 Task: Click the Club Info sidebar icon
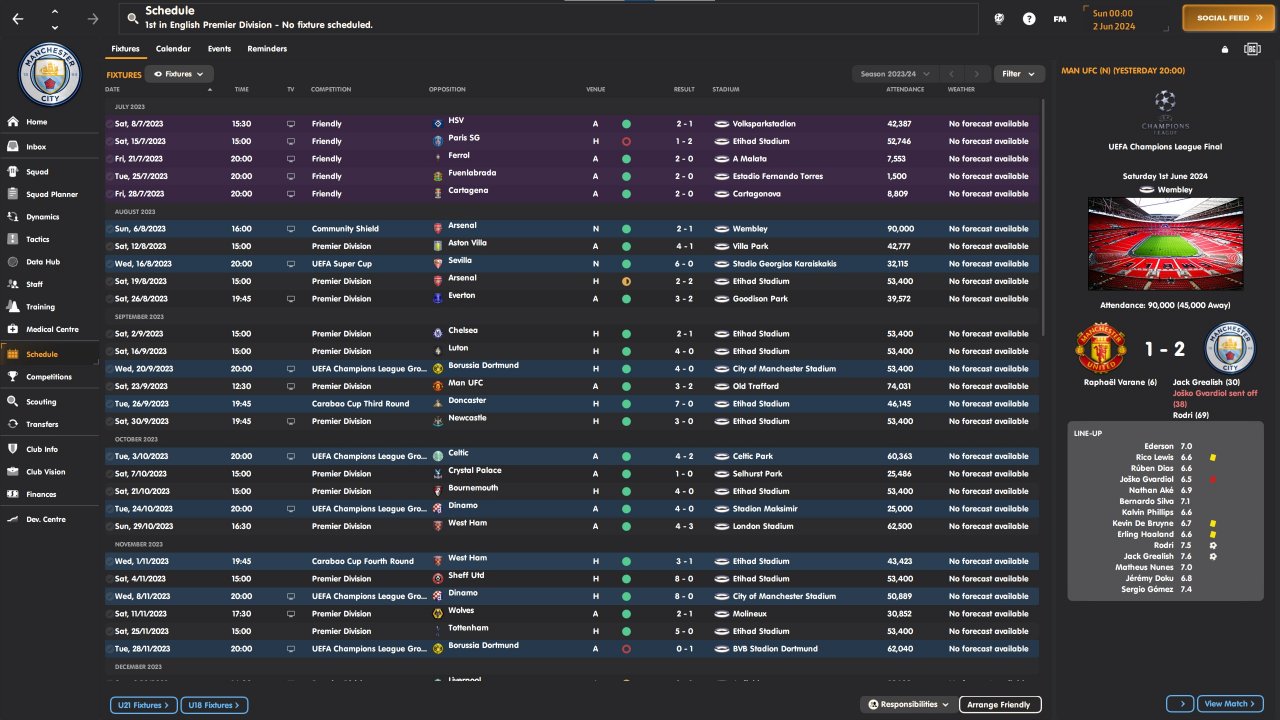(x=13, y=449)
